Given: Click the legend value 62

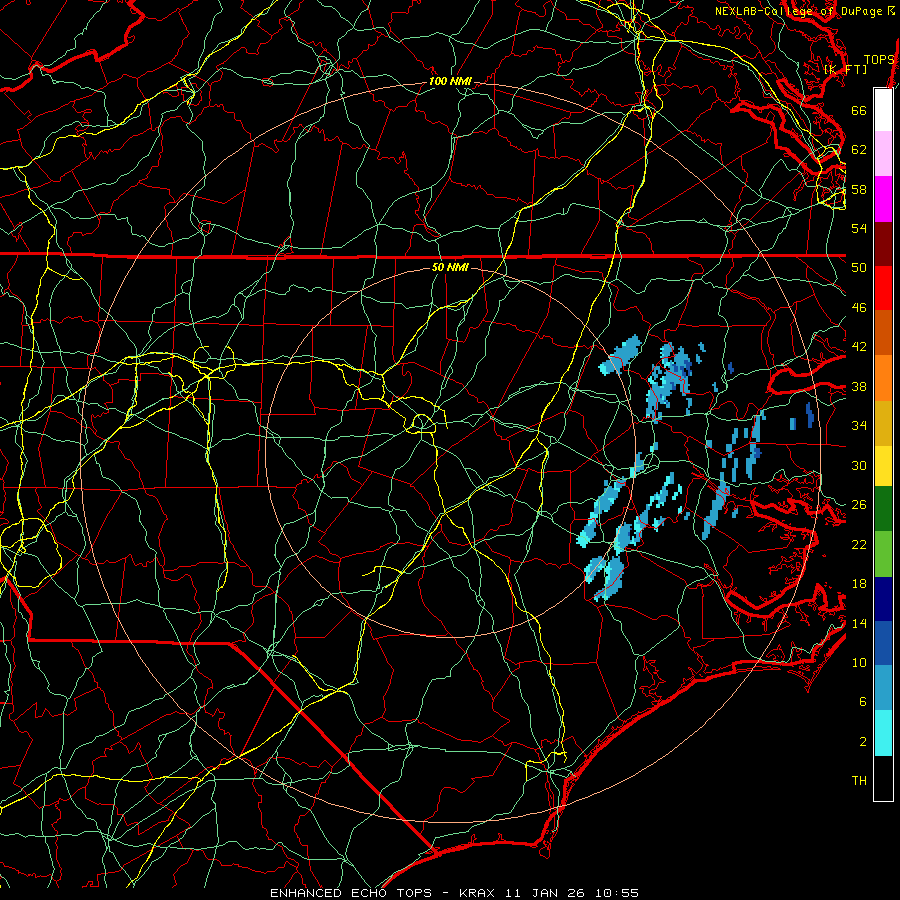Looking at the screenshot, I should [859, 150].
